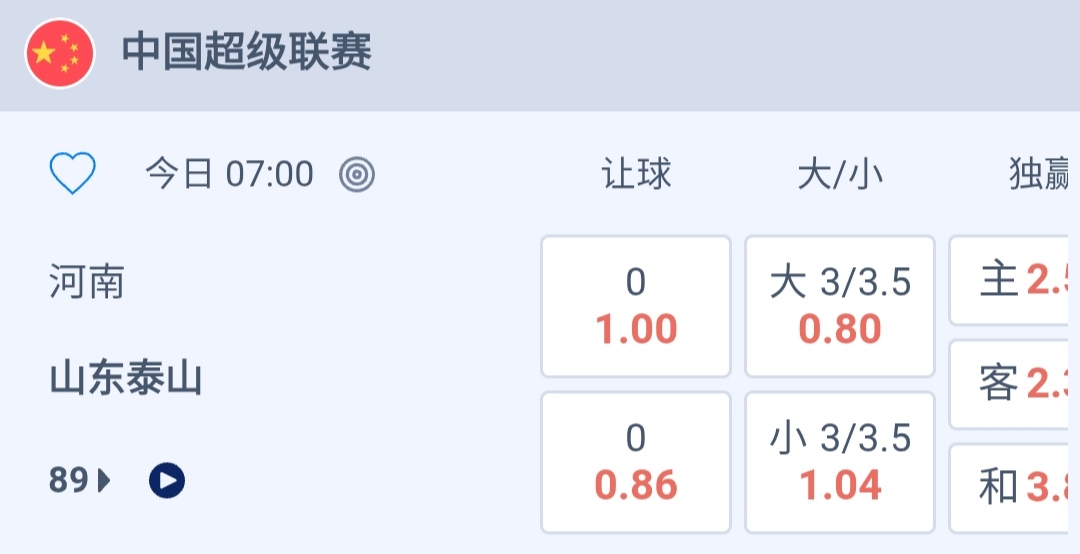Choose the 主 home win odds
Image resolution: width=1080 pixels, height=554 pixels.
click(1016, 281)
